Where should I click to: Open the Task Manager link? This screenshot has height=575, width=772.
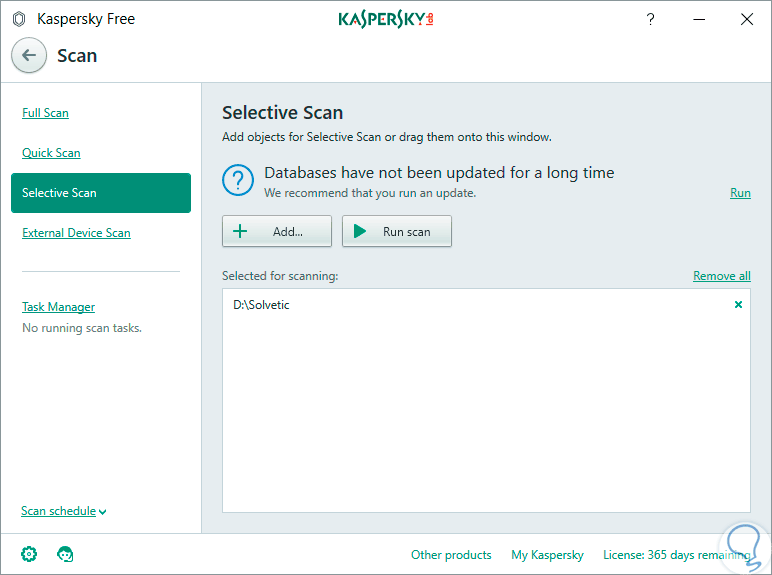click(x=59, y=307)
